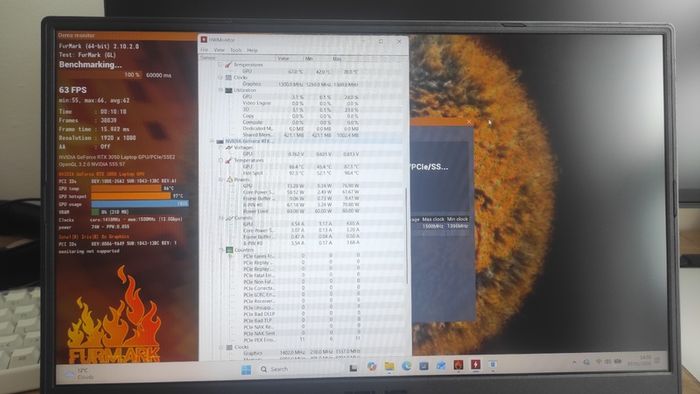Collapse the Counters section expander

point(221,250)
